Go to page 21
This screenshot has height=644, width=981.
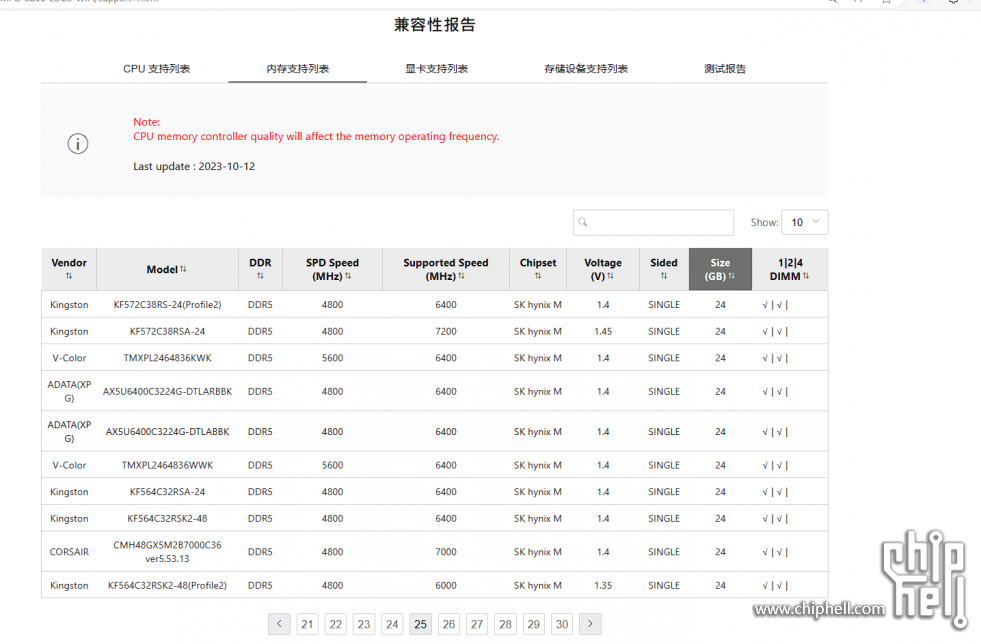(307, 624)
